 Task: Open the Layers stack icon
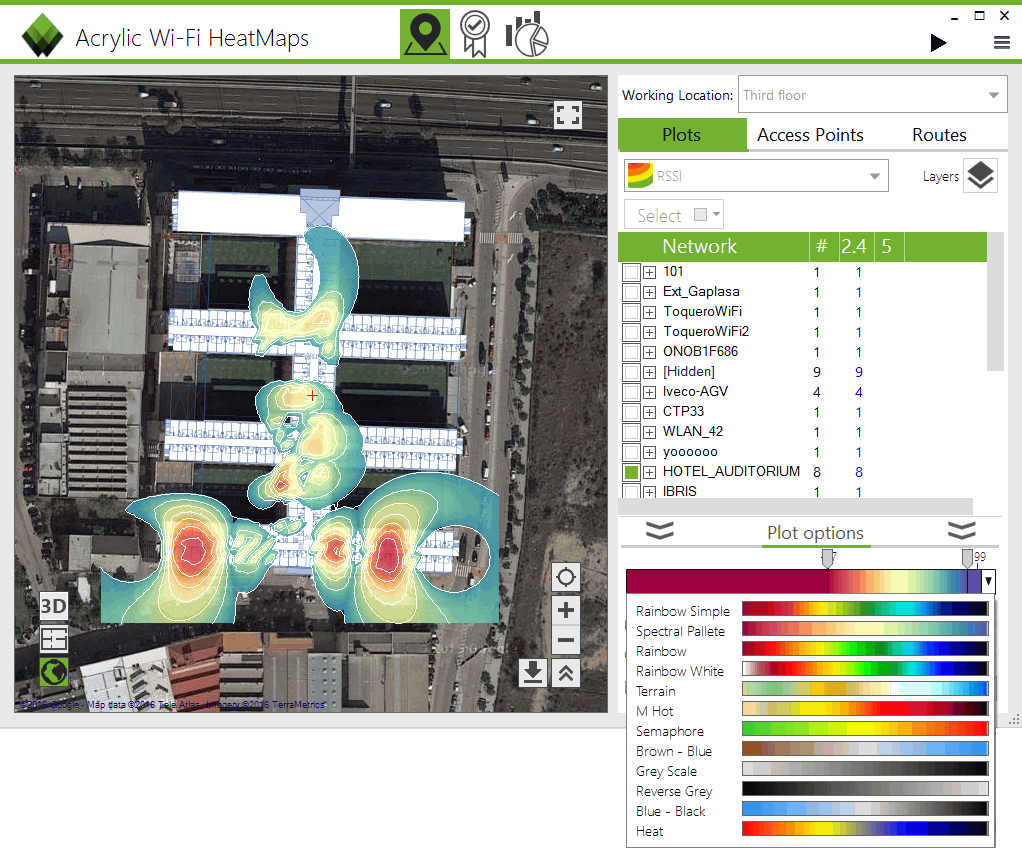[x=980, y=175]
